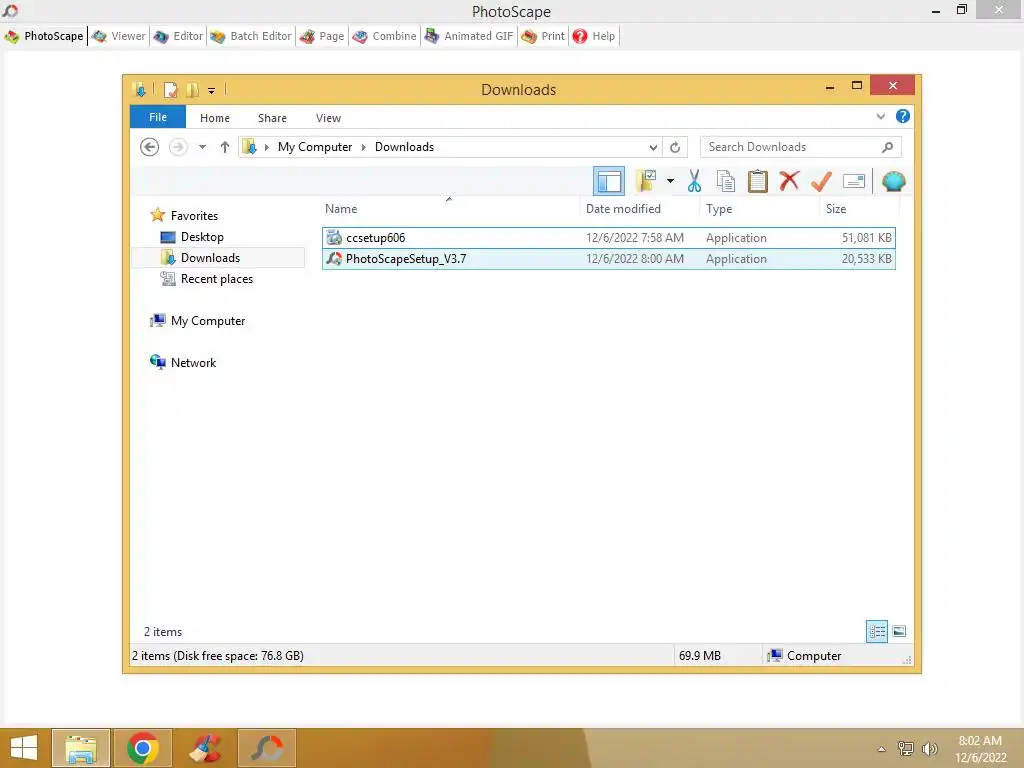Go up one folder level
Image resolution: width=1024 pixels, height=768 pixels.
[x=225, y=147]
